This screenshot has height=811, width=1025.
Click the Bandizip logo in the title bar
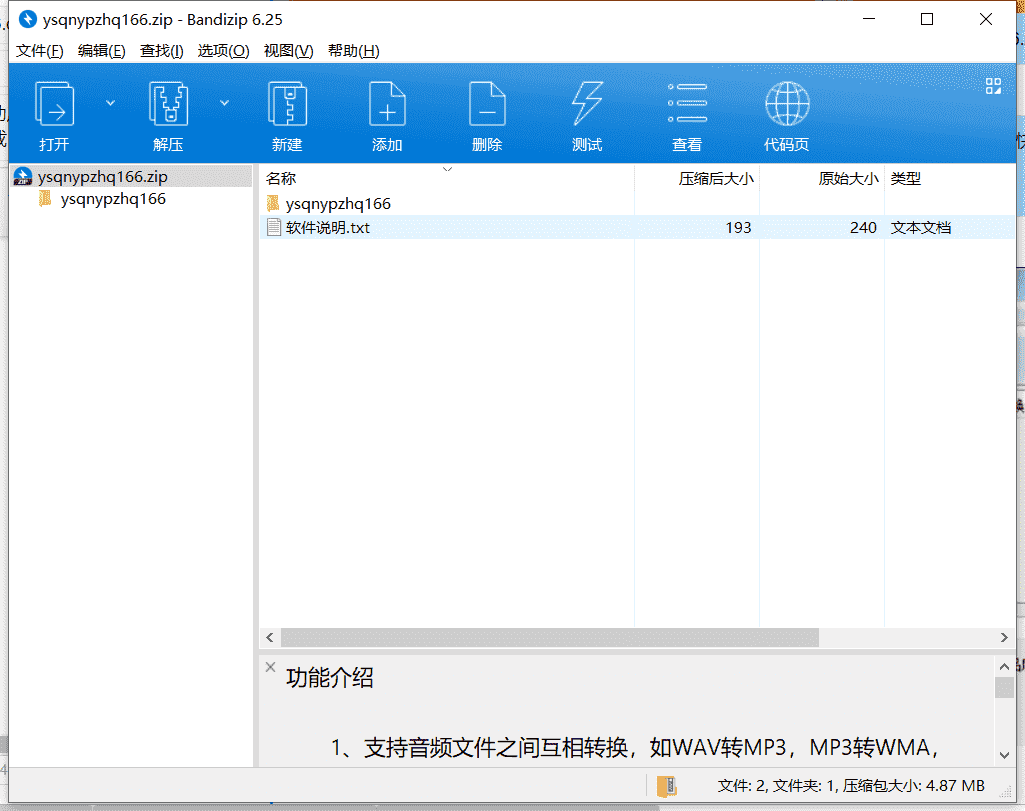click(27, 20)
